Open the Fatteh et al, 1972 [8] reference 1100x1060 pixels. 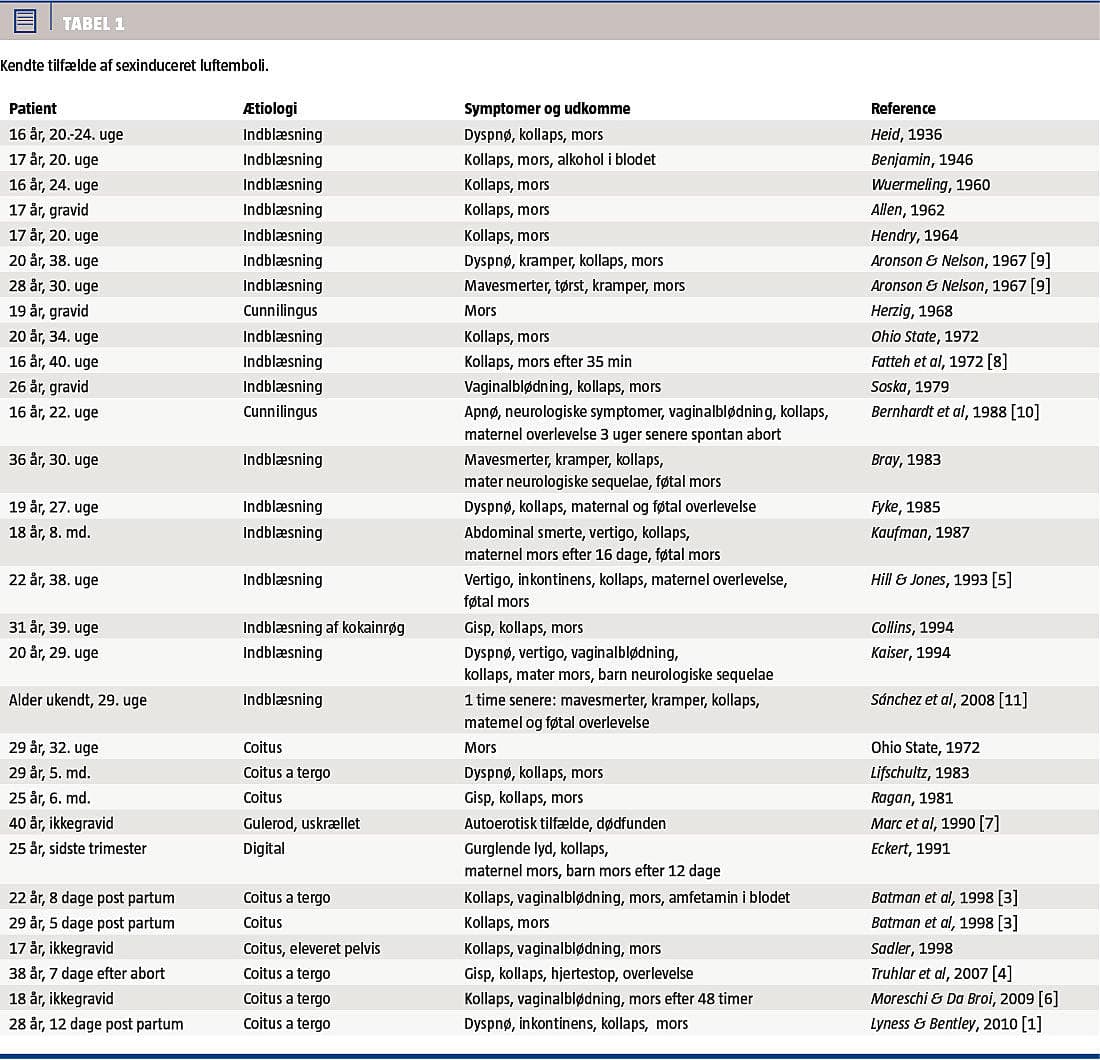coord(939,361)
